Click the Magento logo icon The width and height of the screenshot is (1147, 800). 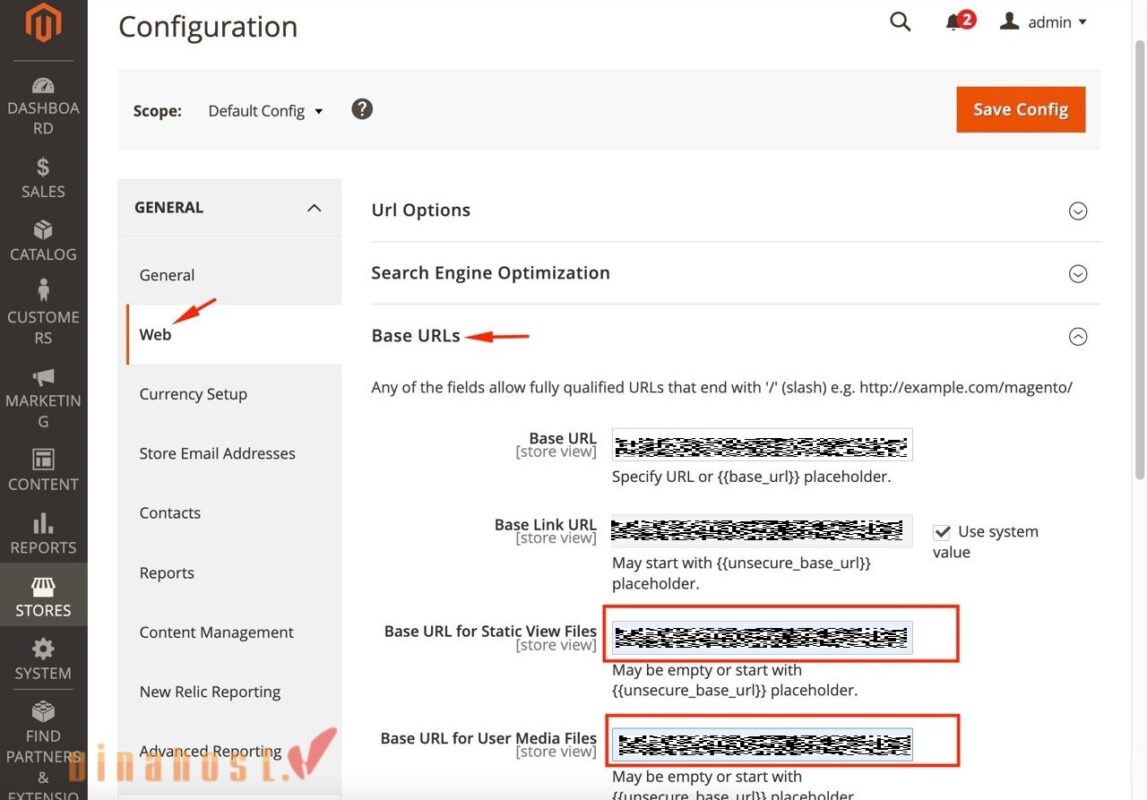43,24
